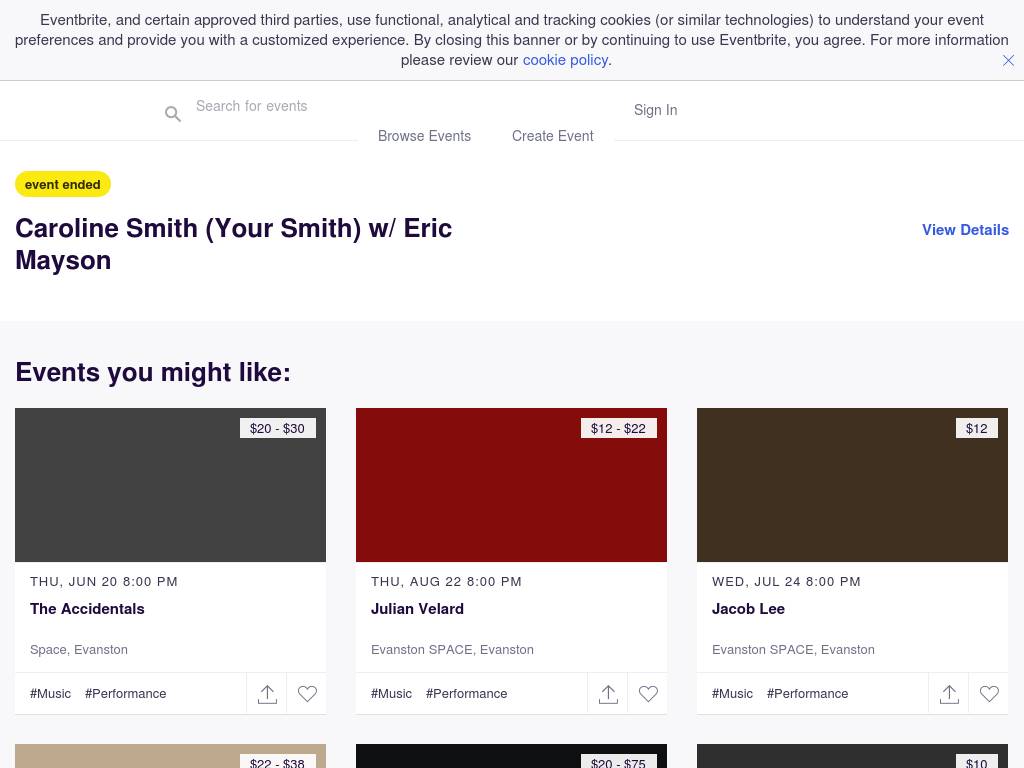Like the Julian Velard event
The image size is (1024, 768).
[648, 694]
